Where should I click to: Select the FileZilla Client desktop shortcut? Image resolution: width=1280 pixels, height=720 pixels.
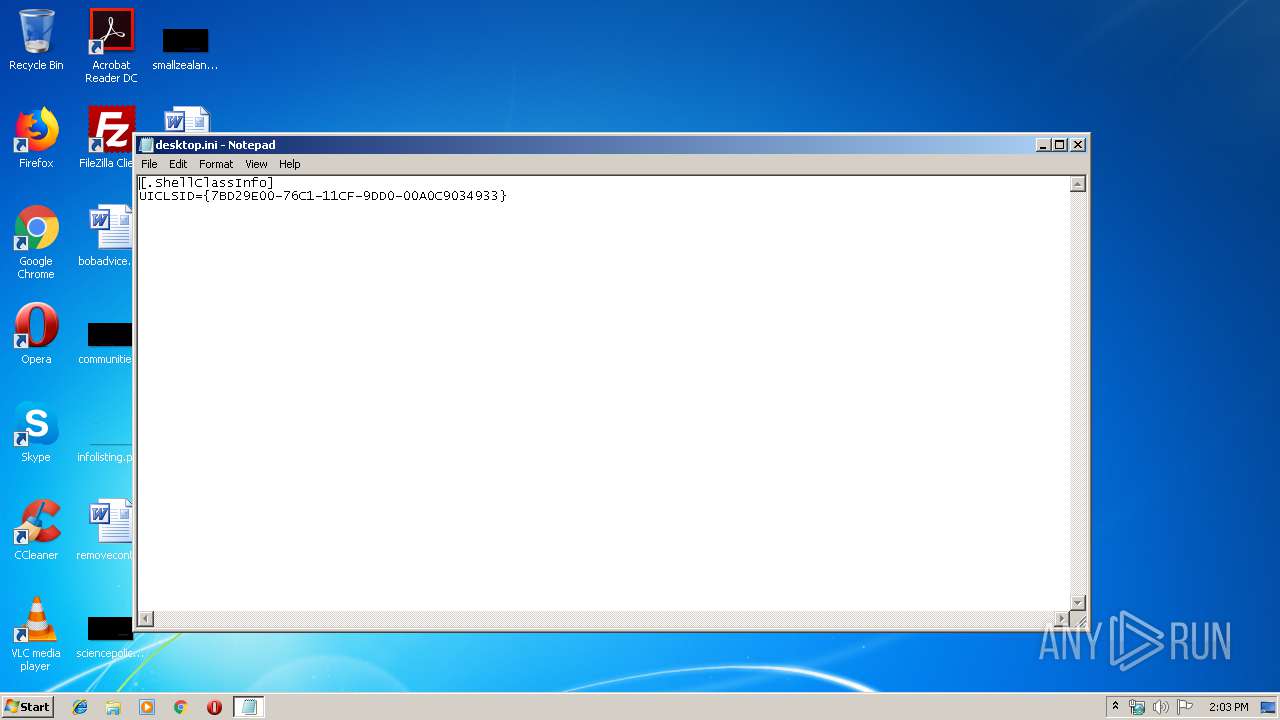(x=107, y=138)
